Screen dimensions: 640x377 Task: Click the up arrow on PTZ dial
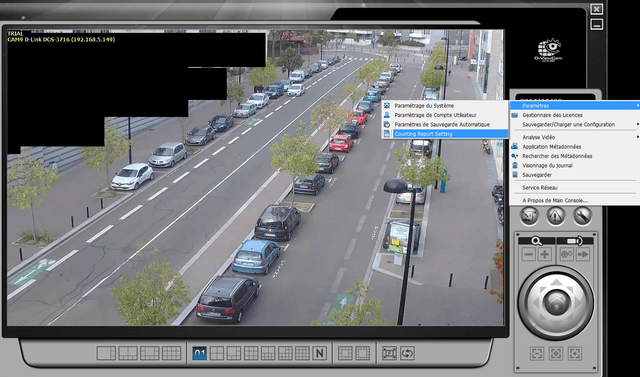(x=557, y=282)
